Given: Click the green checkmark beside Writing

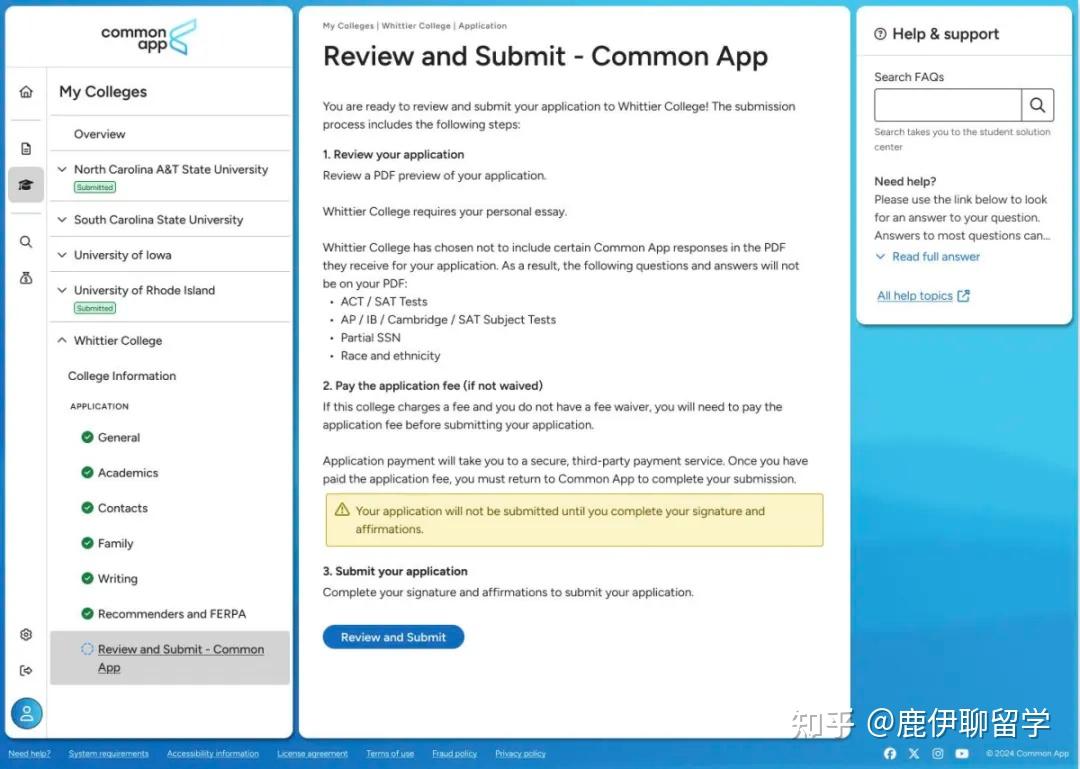Looking at the screenshot, I should tap(89, 578).
